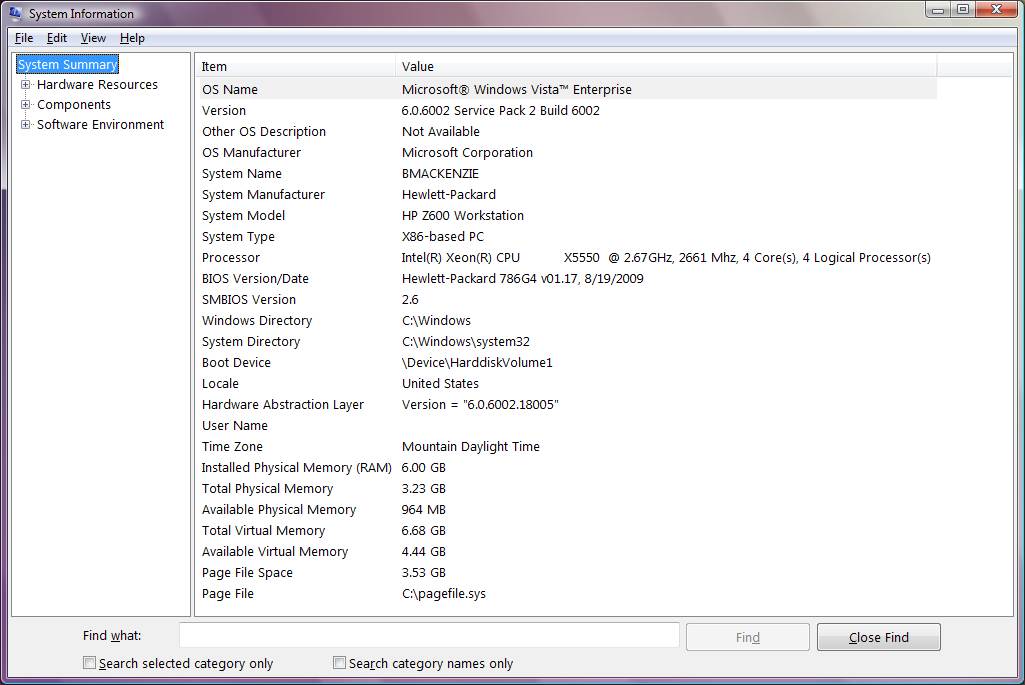Screen dimensions: 1025x685
Task: Select the OS Name row
Action: [x=230, y=90]
